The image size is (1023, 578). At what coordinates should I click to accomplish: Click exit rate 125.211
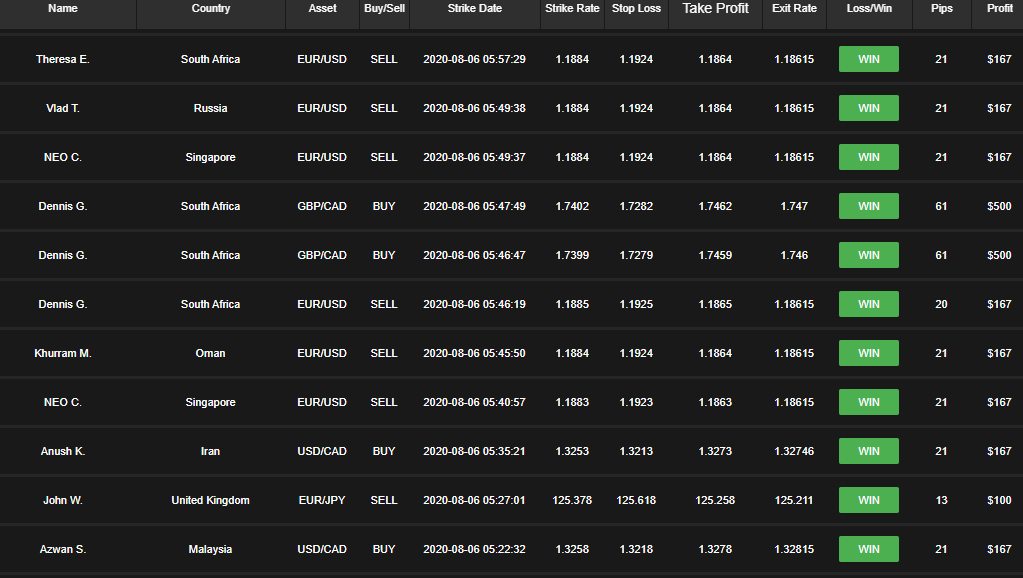(794, 500)
